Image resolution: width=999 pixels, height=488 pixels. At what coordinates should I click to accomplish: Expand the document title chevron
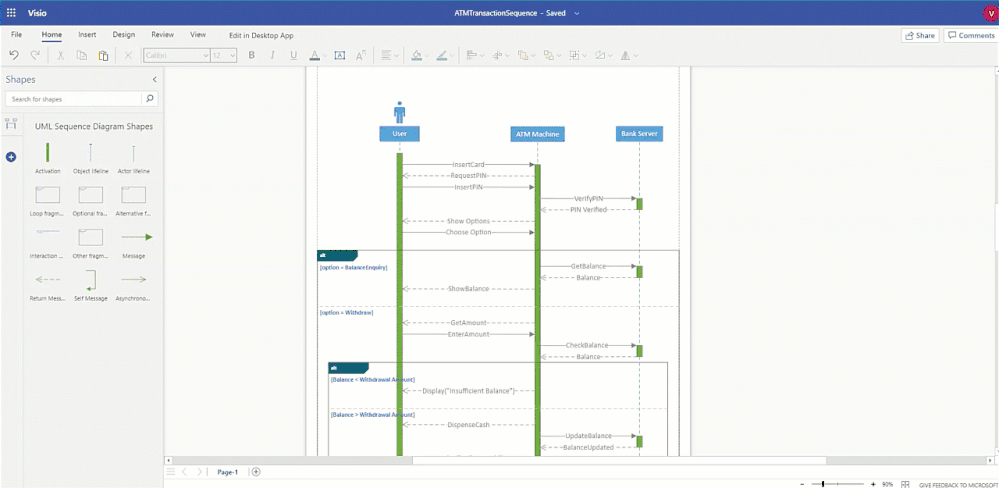(x=577, y=13)
